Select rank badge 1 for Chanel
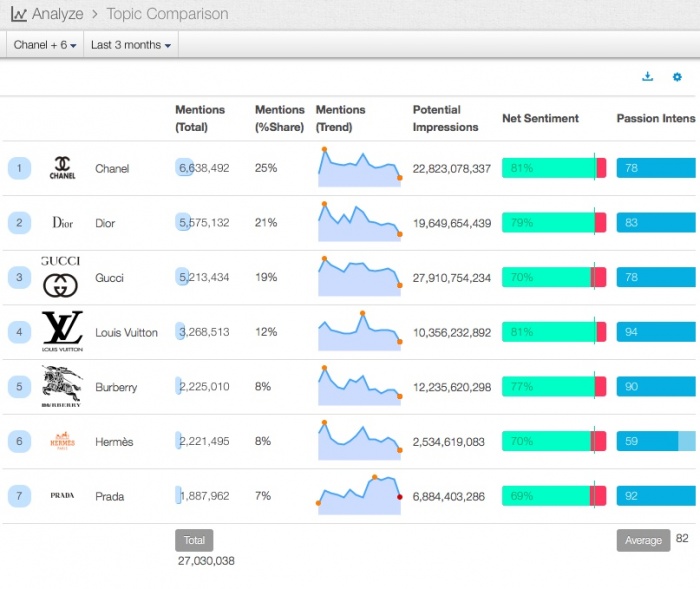700x589 pixels. pos(19,168)
